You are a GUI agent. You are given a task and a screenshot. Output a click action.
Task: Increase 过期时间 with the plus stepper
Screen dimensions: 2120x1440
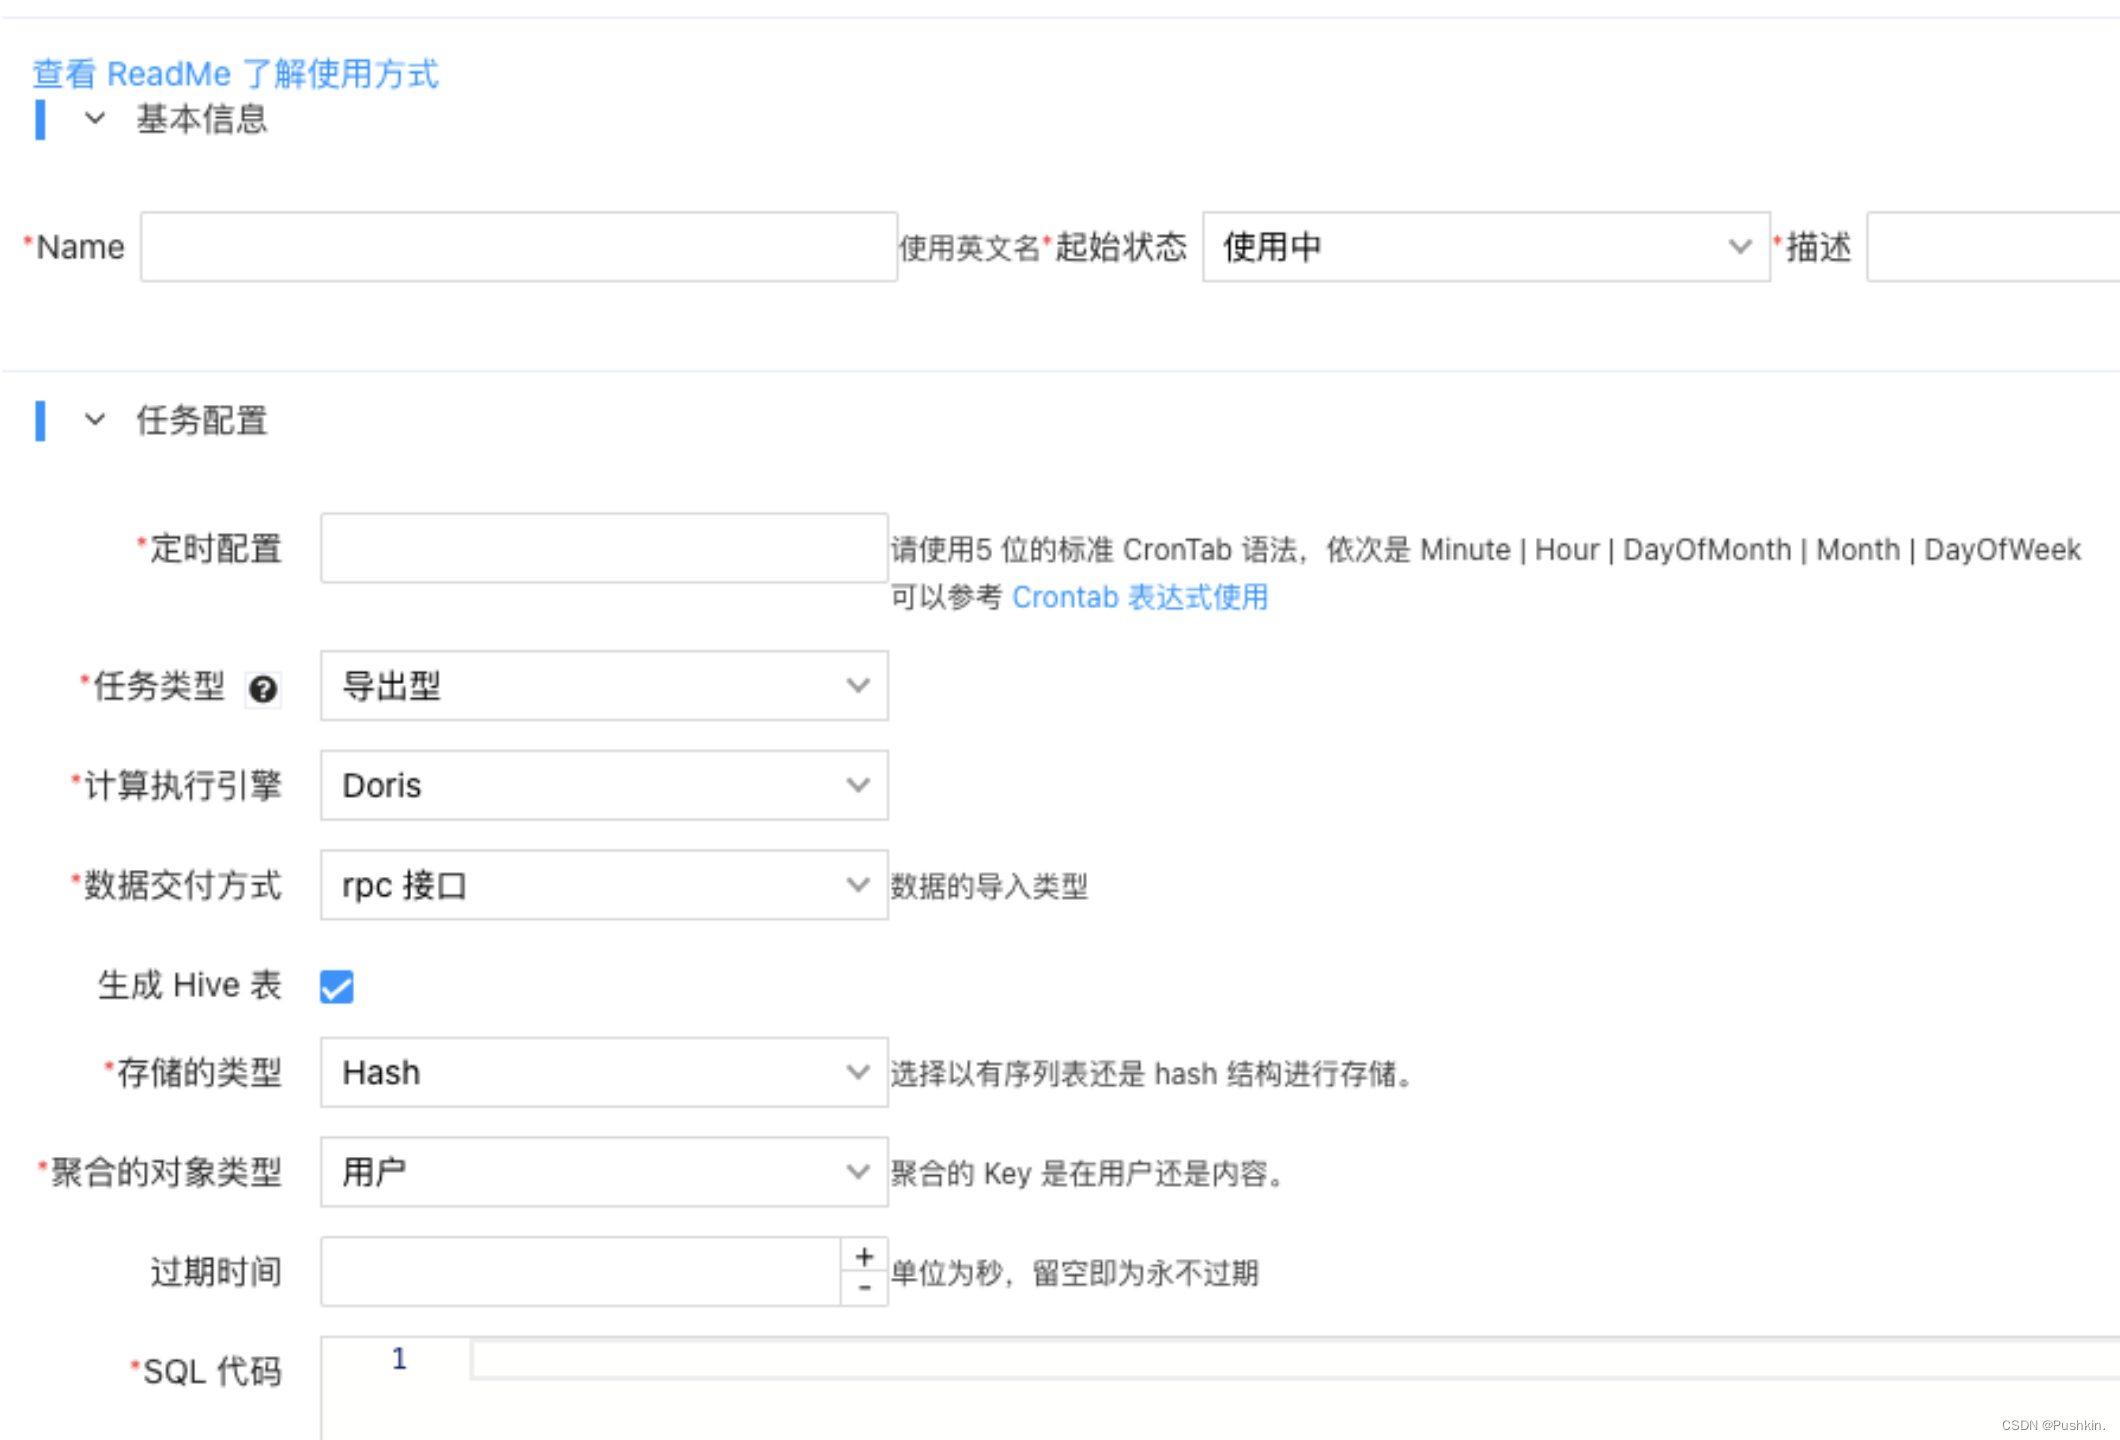pyautogui.click(x=865, y=1256)
